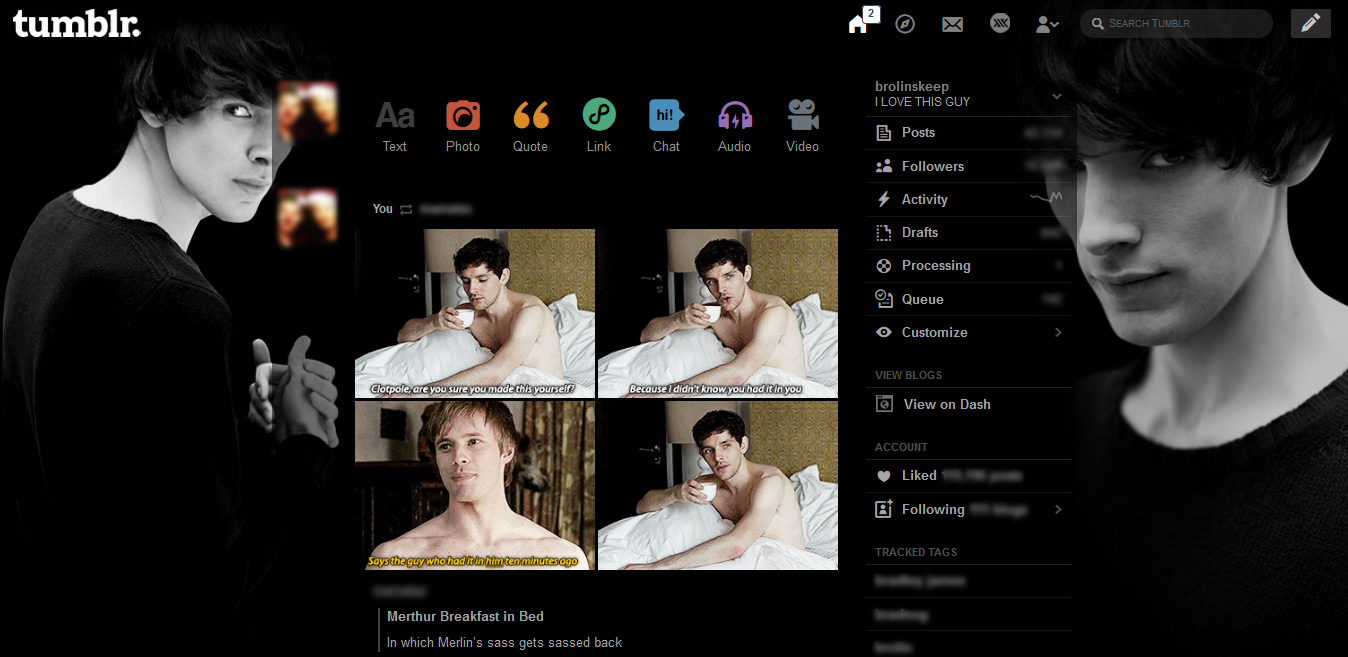
Task: Click the Customize eye icon
Action: 883,332
